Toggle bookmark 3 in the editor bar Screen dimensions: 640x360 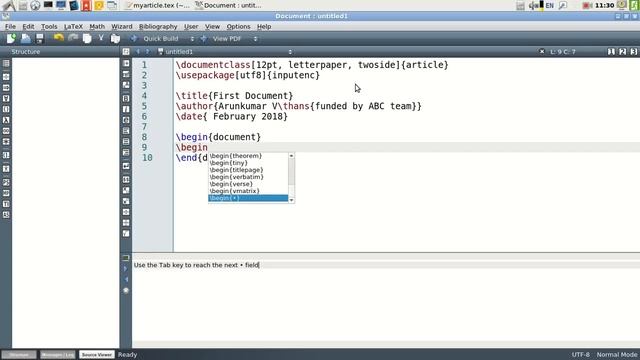point(633,51)
